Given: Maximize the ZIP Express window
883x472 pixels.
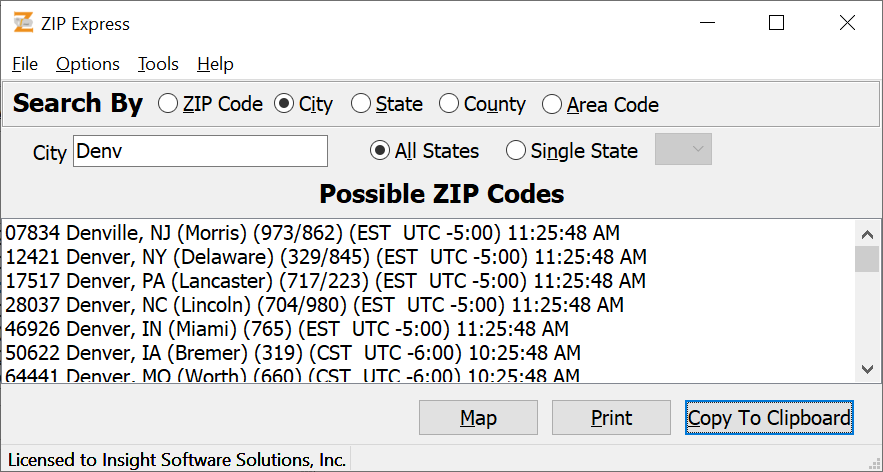Looking at the screenshot, I should point(776,23).
